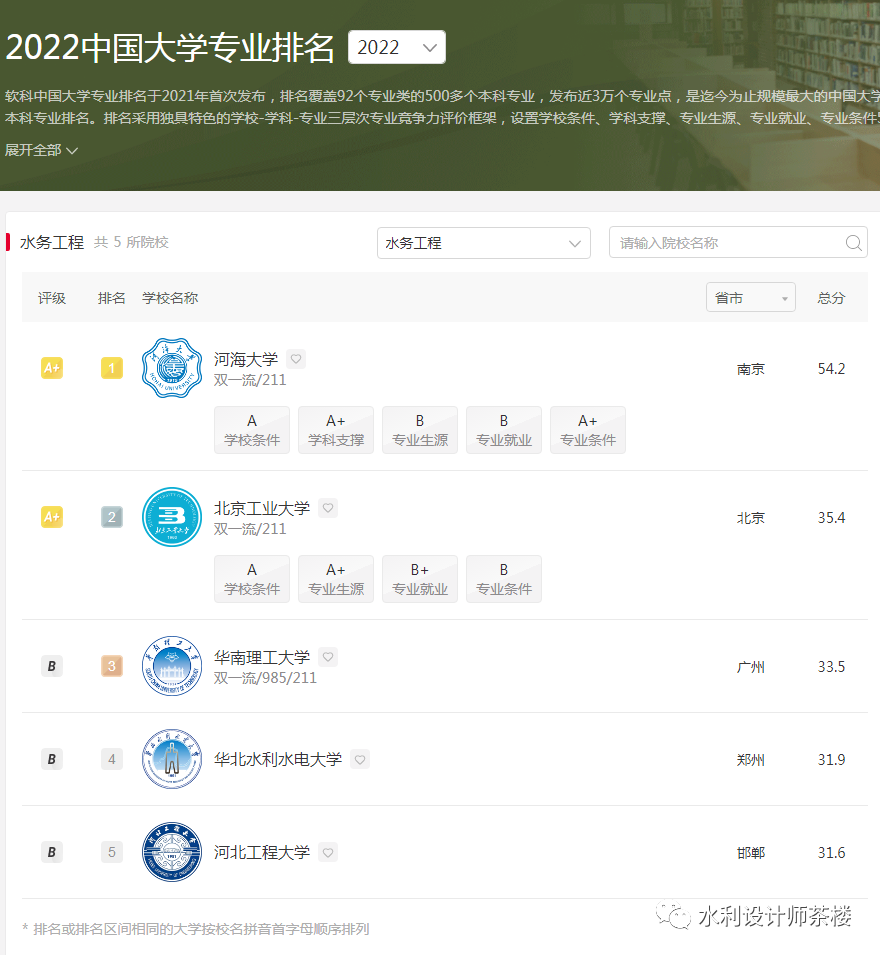Expand full description via 展开全部
The width and height of the screenshot is (880, 955).
41,150
